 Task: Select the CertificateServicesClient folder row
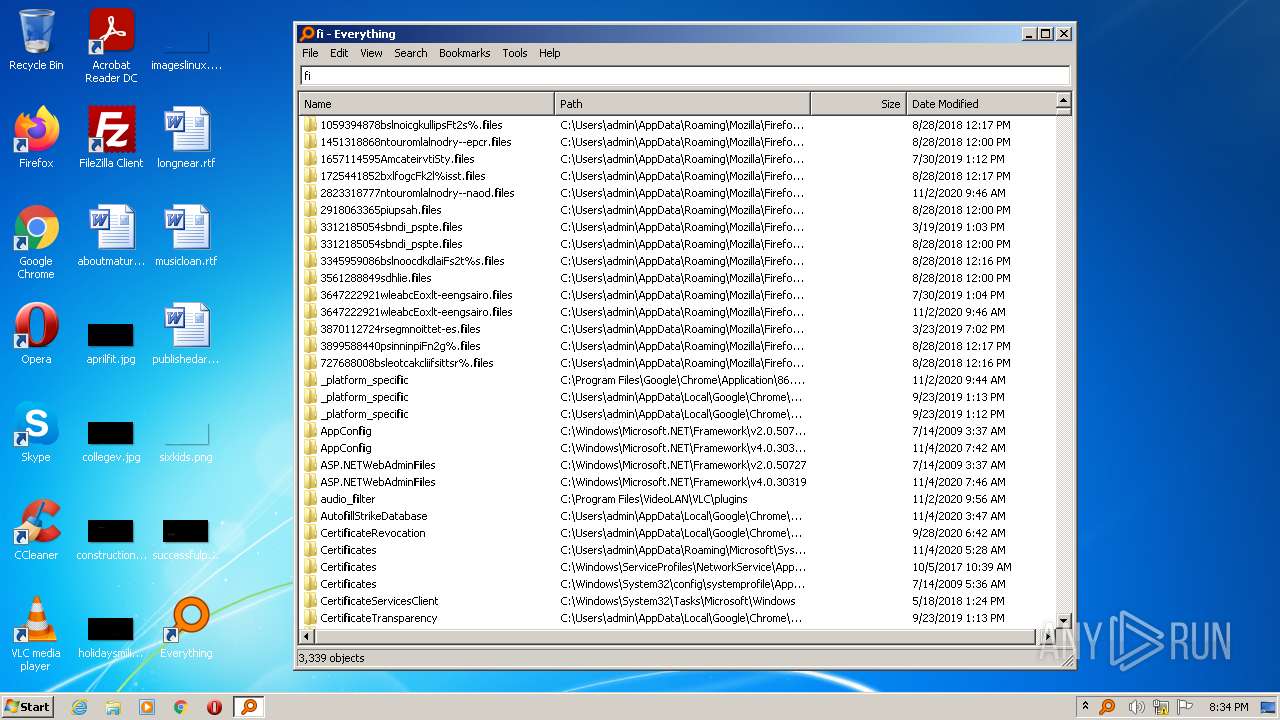(677, 601)
